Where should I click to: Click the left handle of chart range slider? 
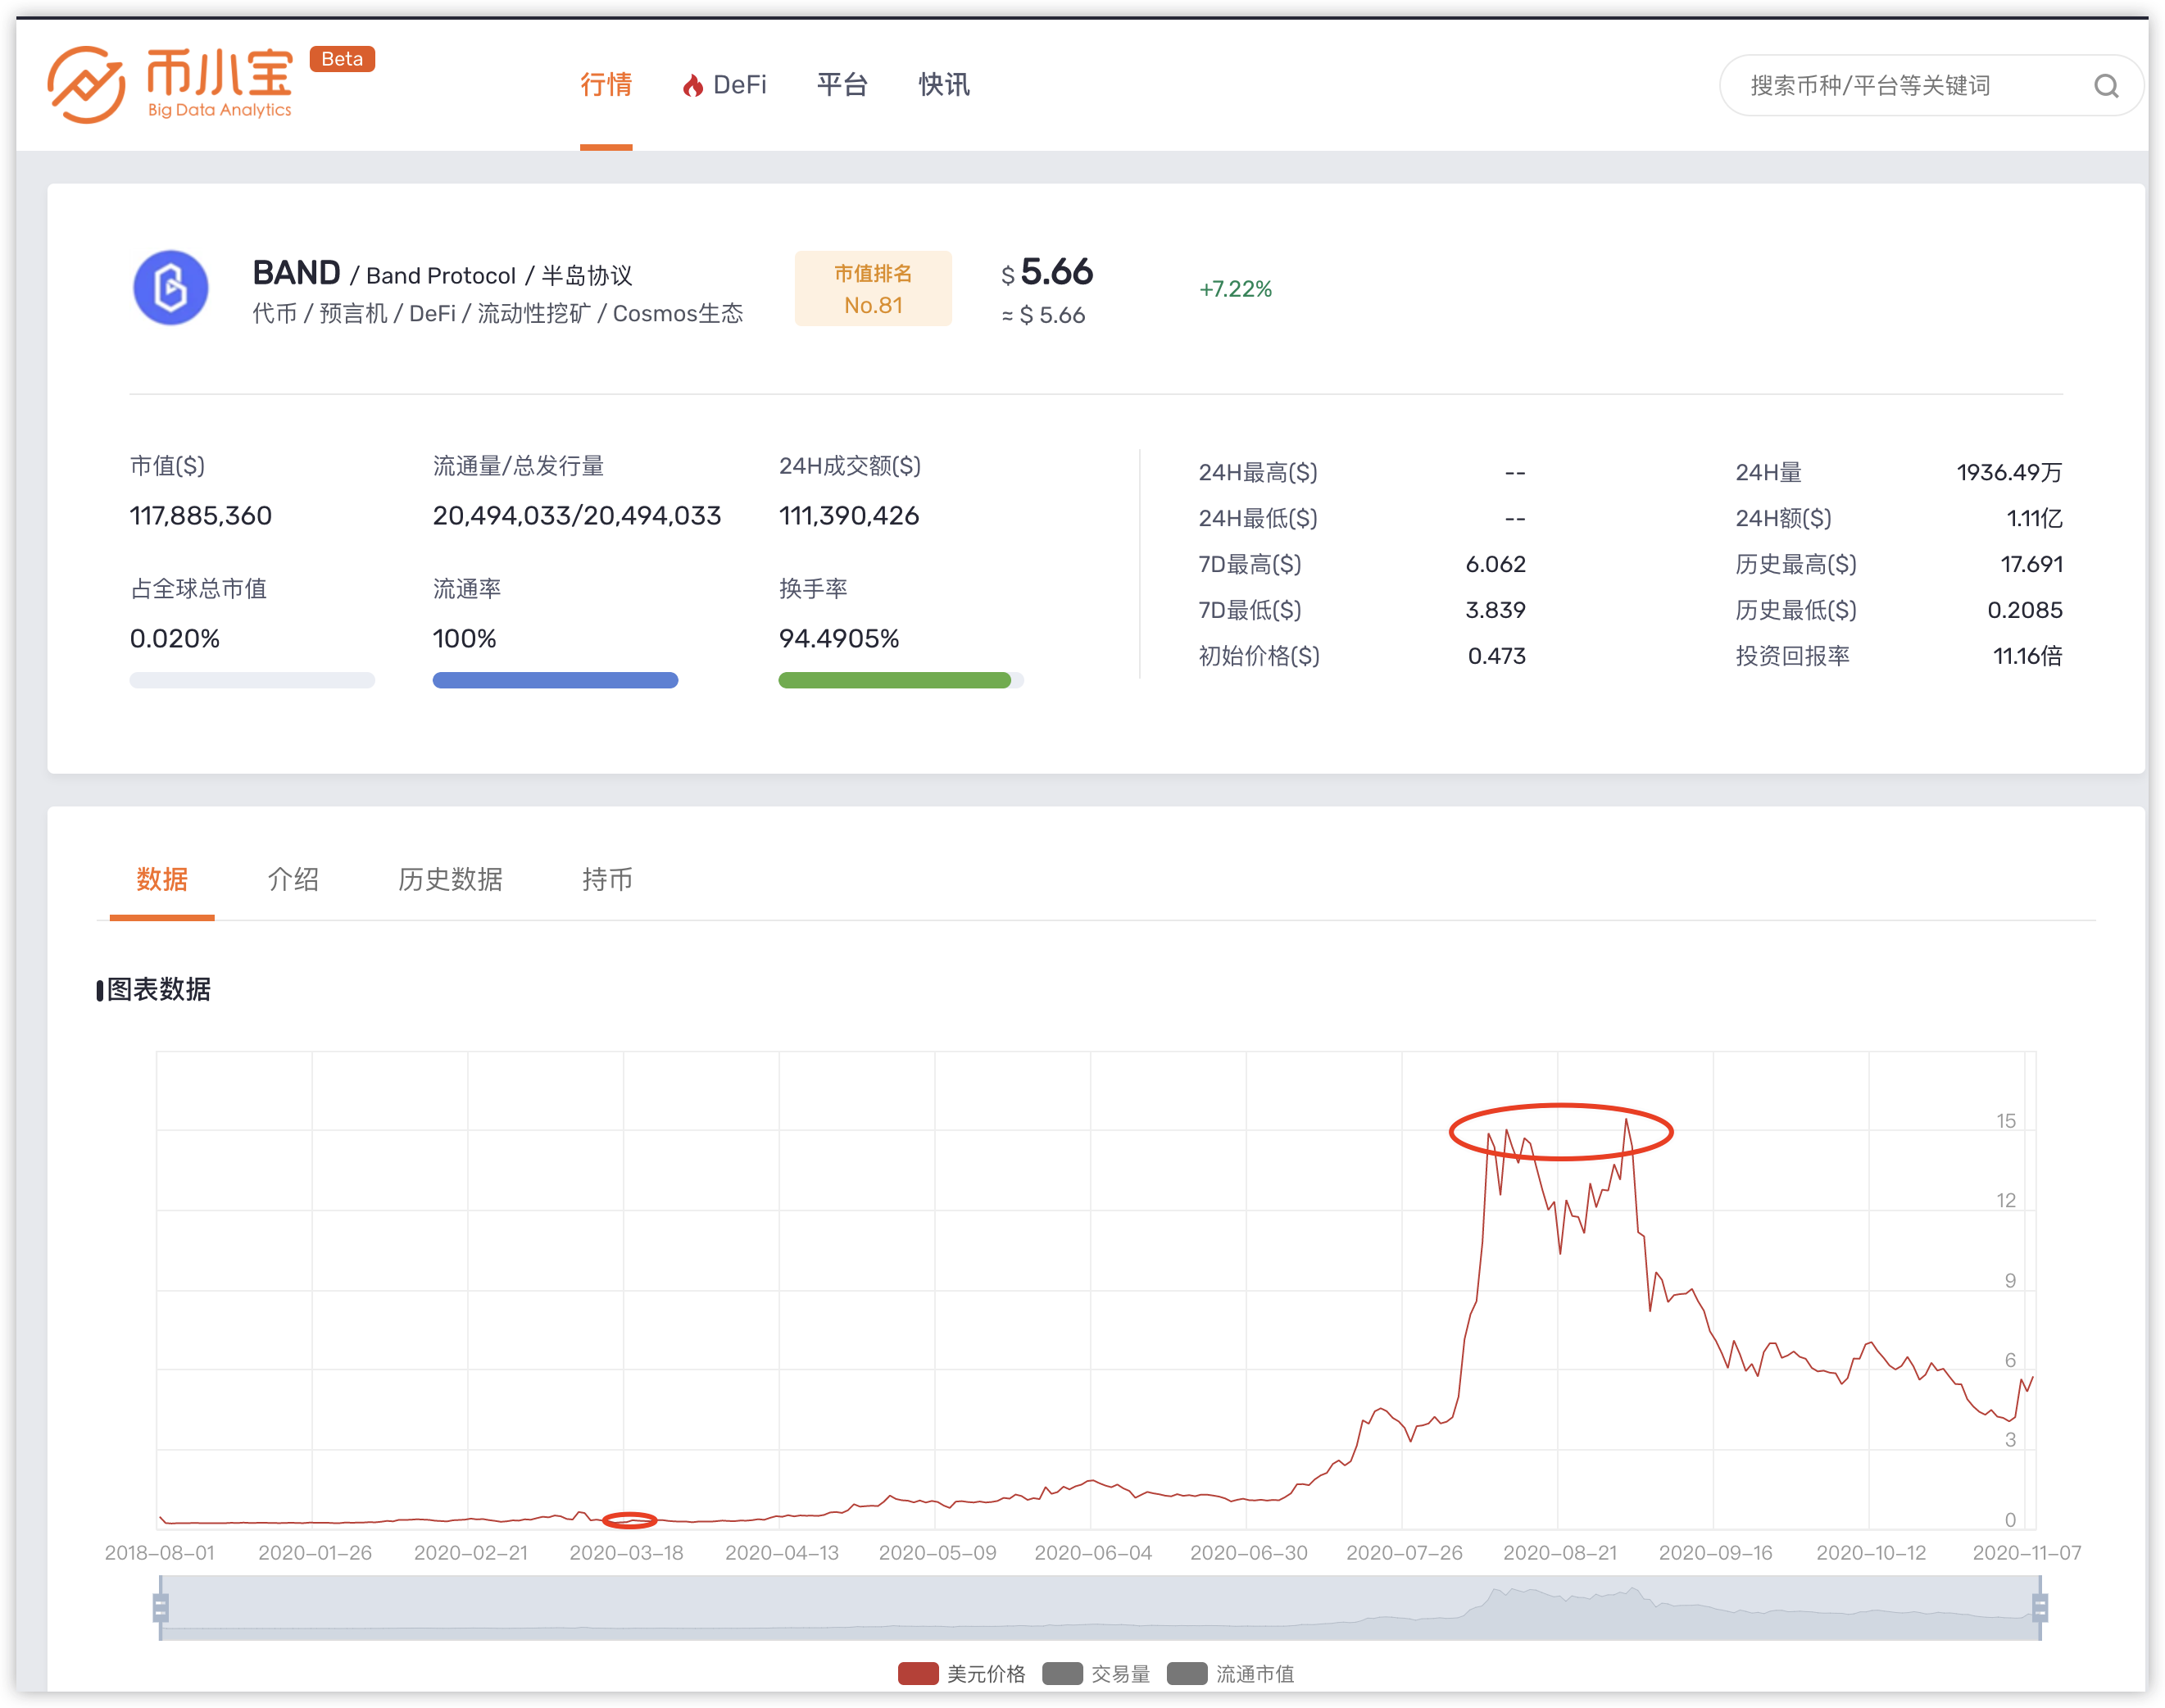pyautogui.click(x=160, y=1608)
